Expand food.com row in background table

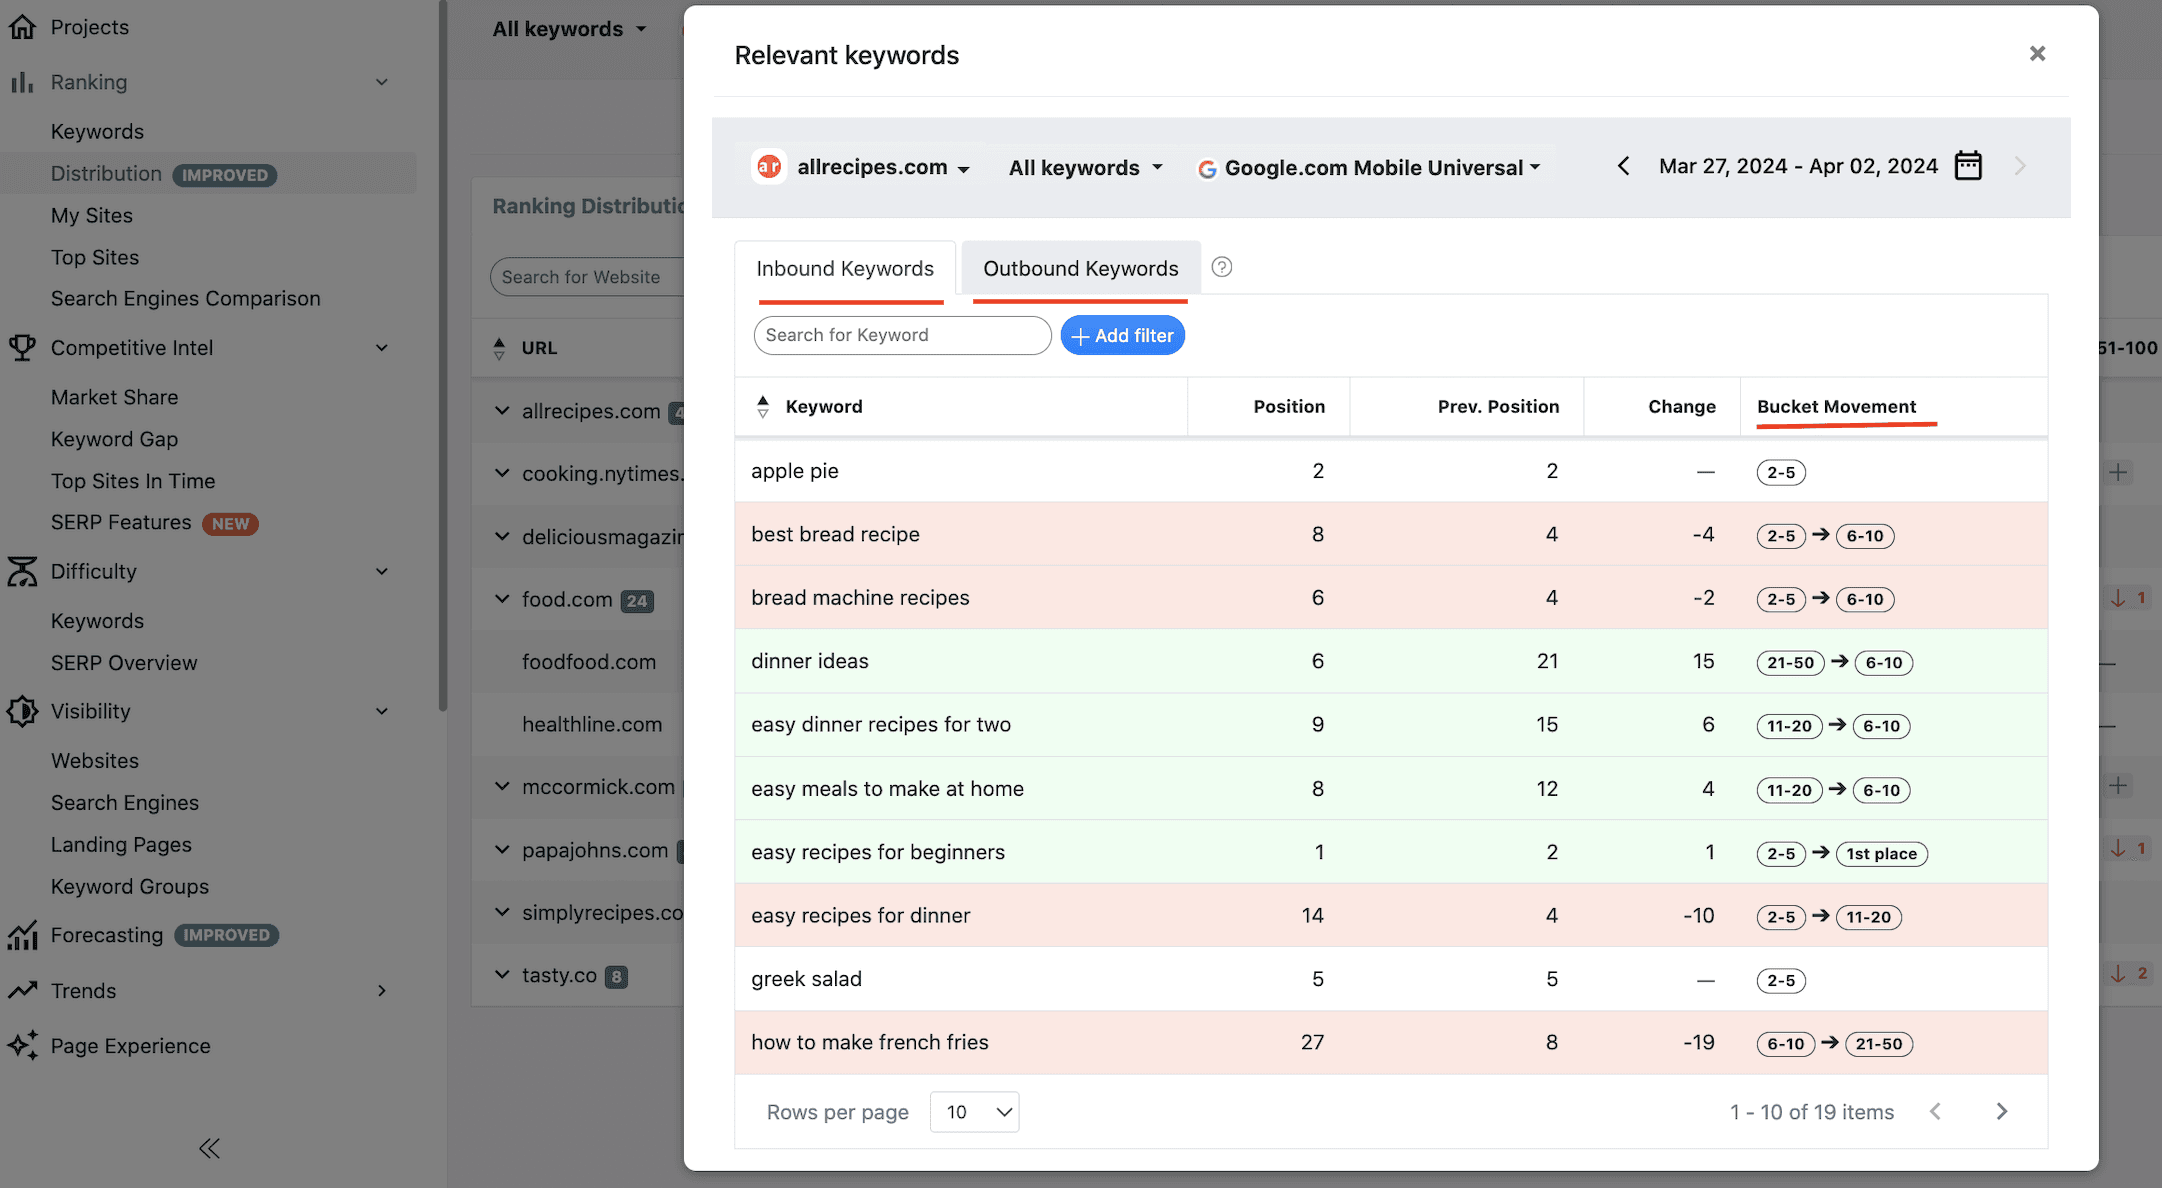(x=502, y=598)
